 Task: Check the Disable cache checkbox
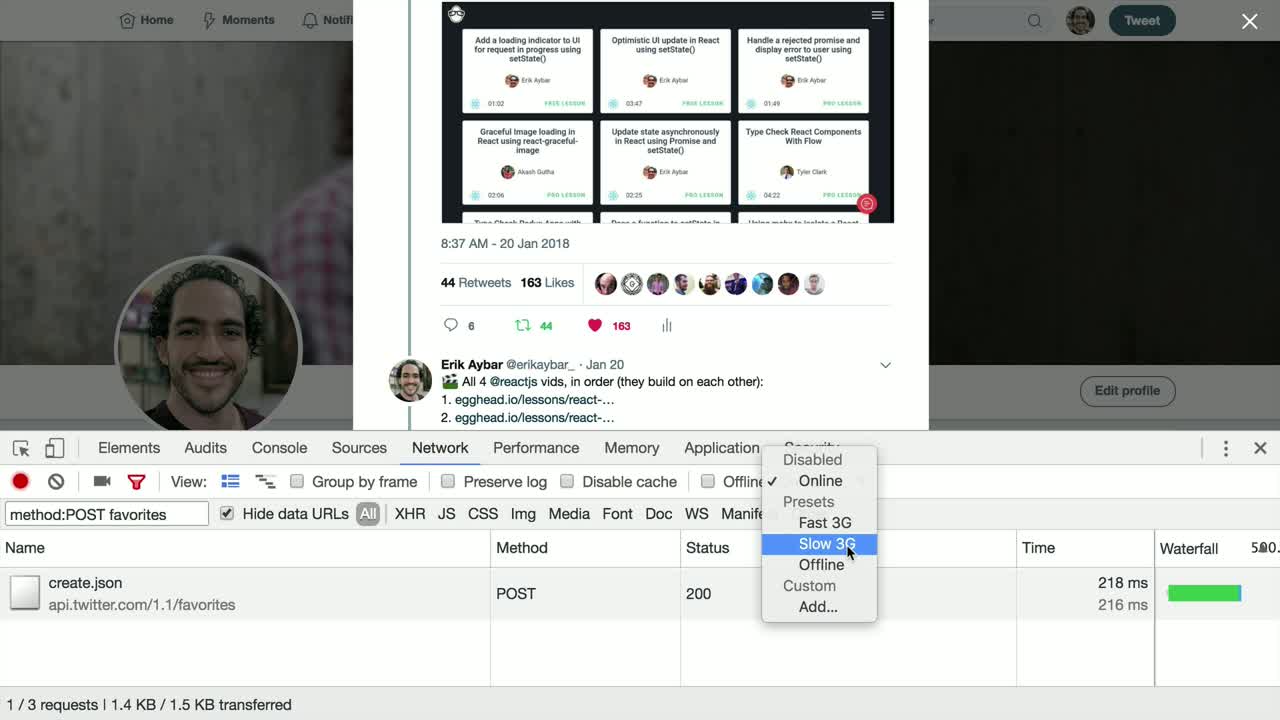[567, 481]
